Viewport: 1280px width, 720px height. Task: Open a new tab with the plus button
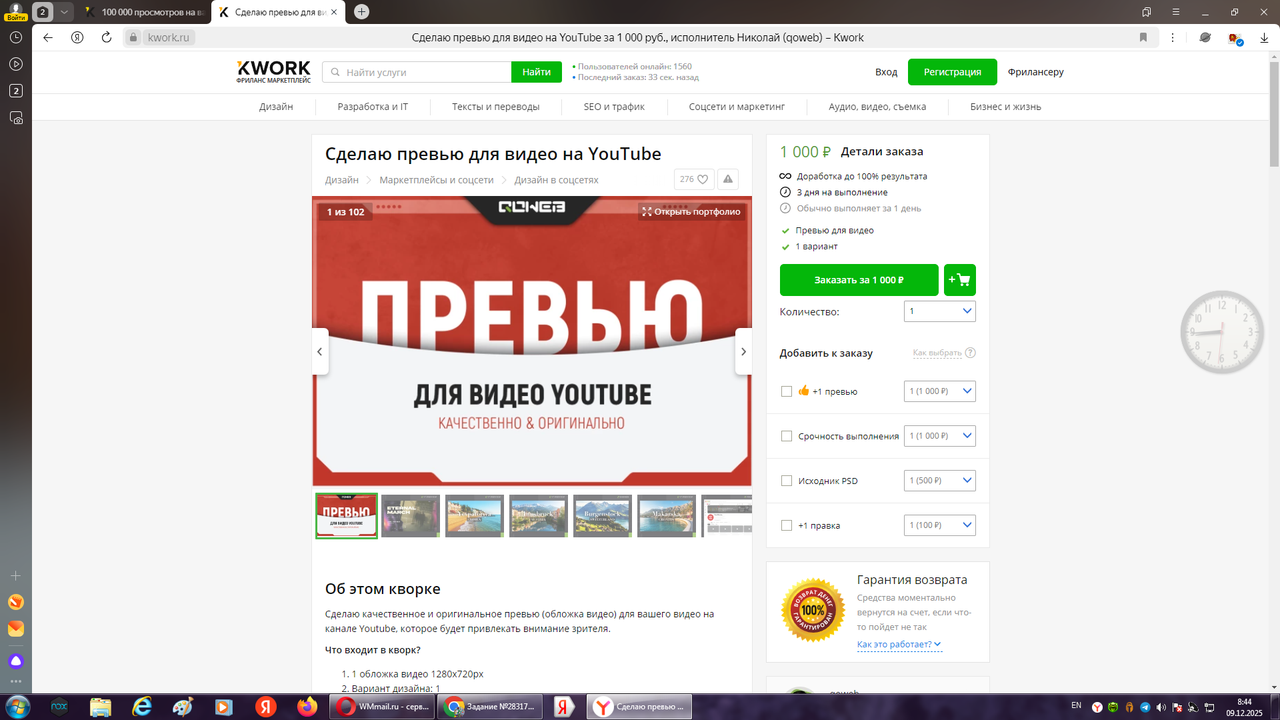coord(361,12)
